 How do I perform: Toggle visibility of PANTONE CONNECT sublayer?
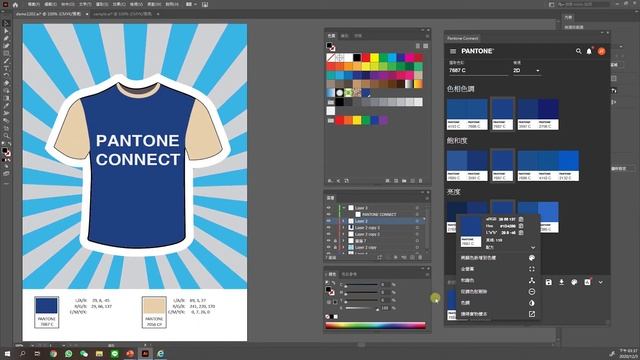coord(329,214)
